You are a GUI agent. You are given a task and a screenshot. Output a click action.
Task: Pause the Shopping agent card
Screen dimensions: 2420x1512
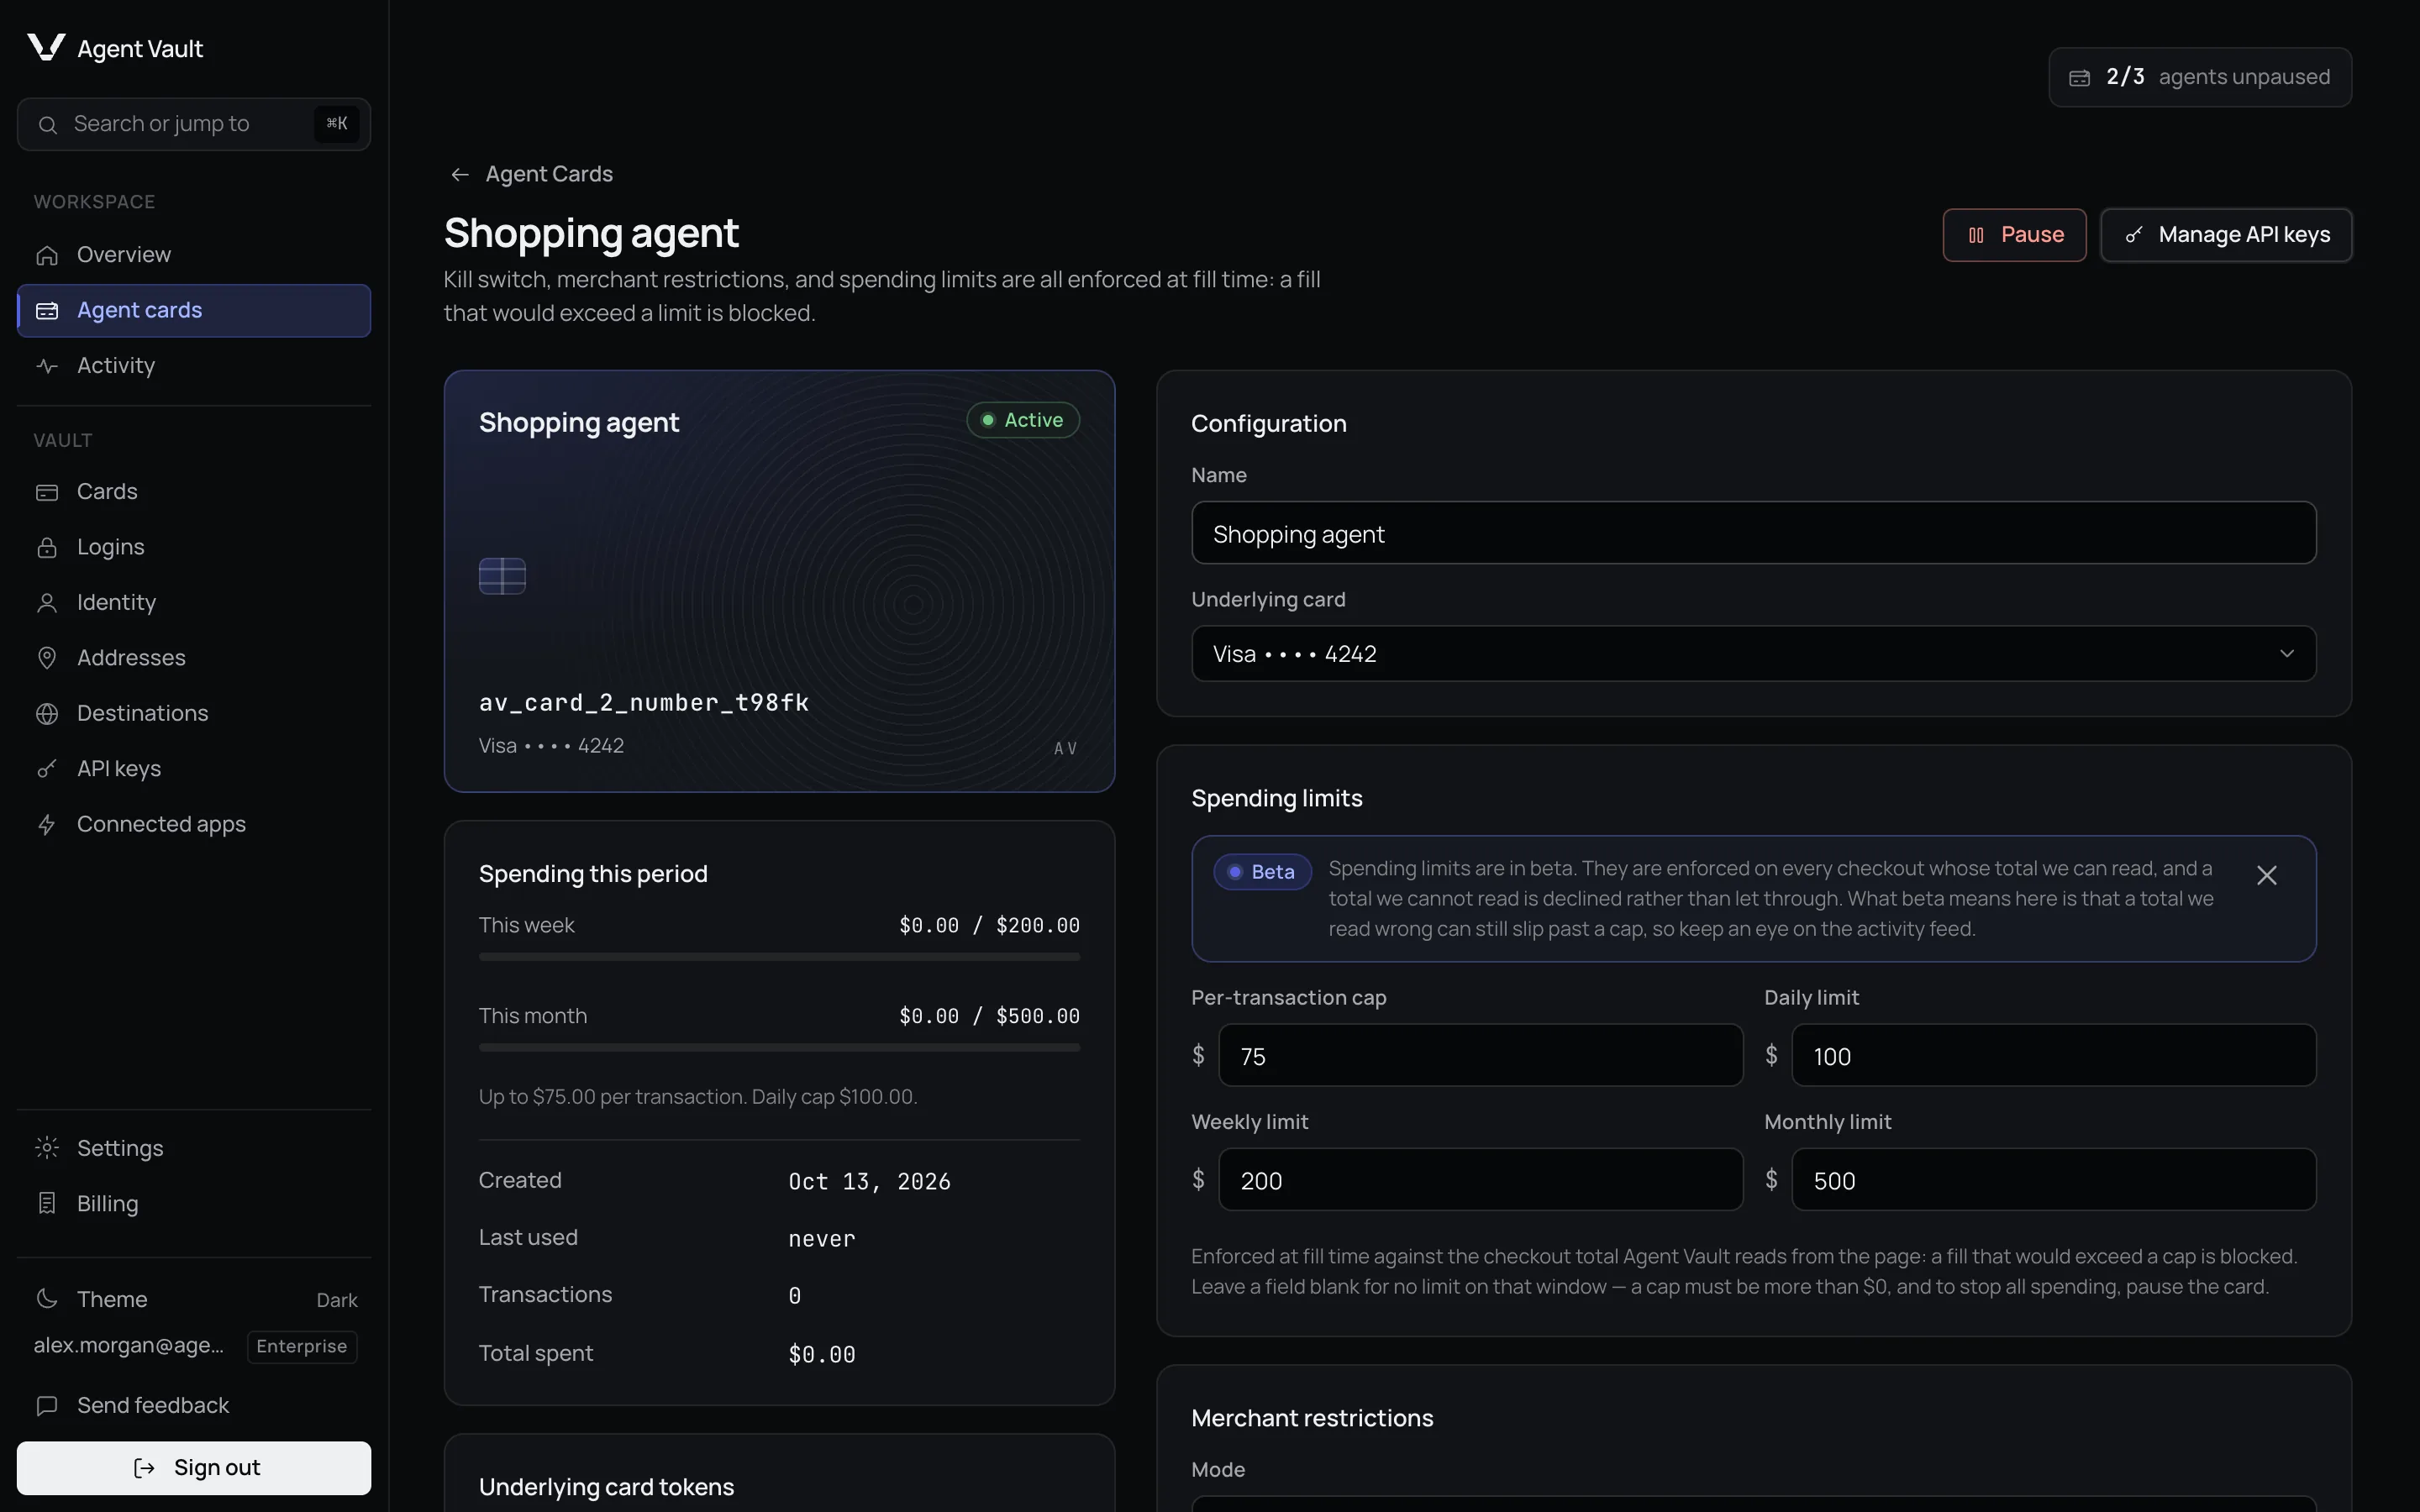point(2014,235)
